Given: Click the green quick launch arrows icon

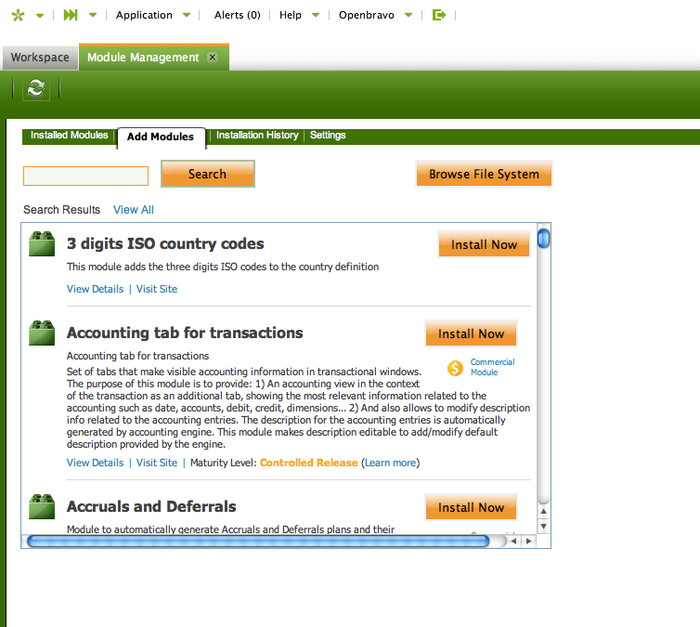Looking at the screenshot, I should point(70,15).
